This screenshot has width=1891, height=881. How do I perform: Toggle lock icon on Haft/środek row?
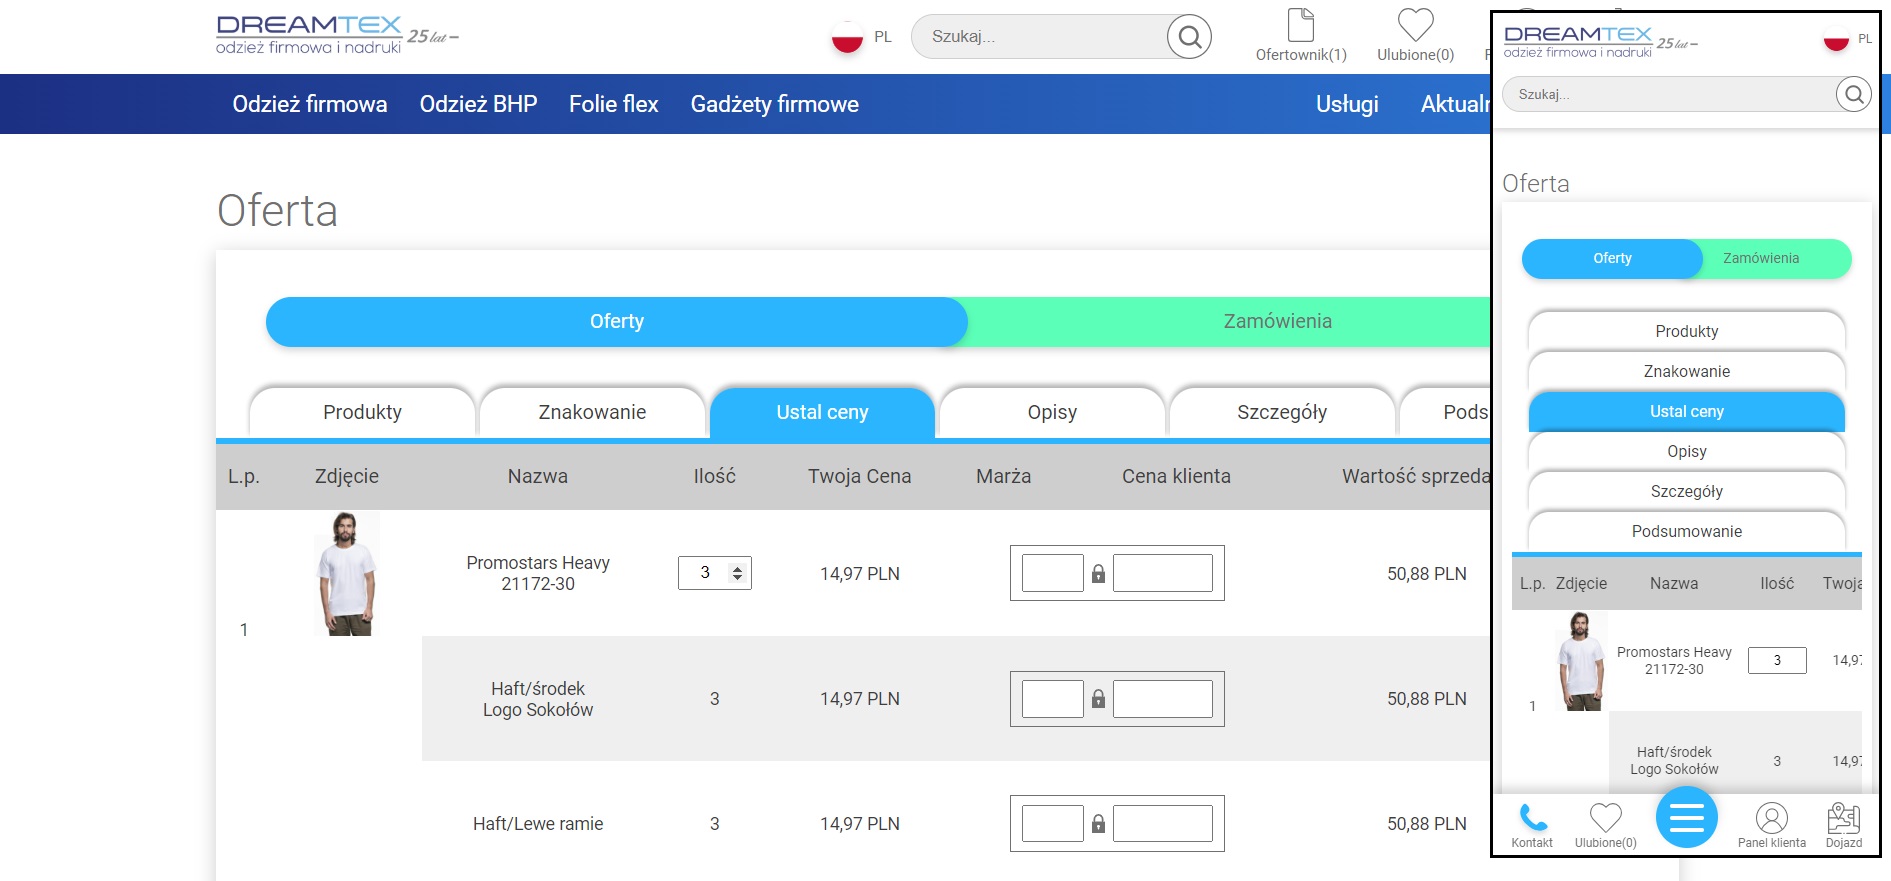[1098, 698]
